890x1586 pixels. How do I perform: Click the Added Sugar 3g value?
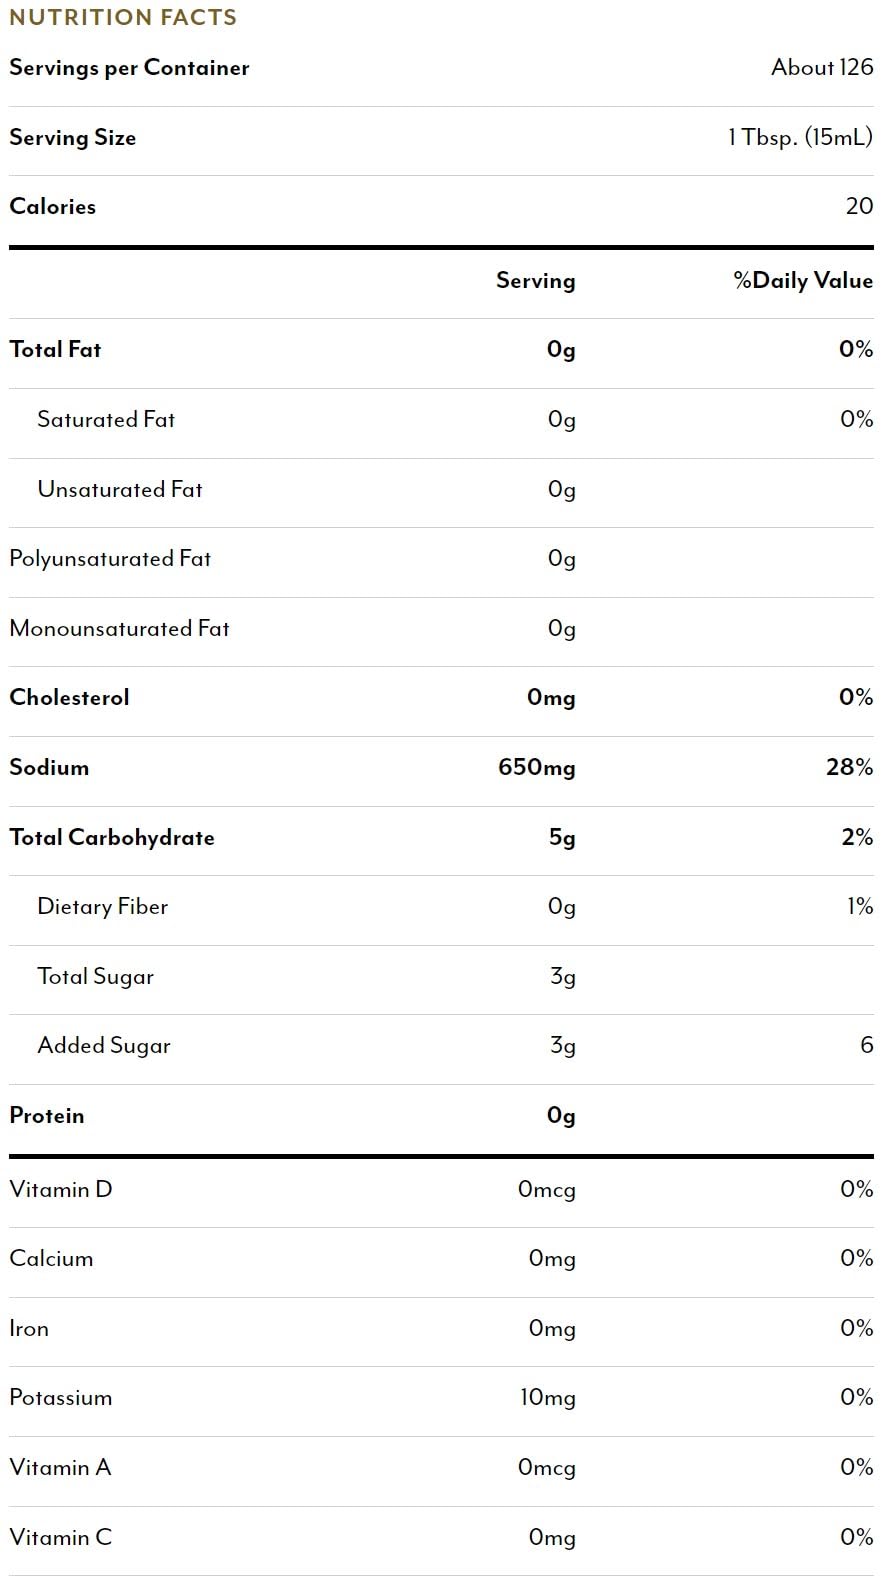coord(563,1046)
